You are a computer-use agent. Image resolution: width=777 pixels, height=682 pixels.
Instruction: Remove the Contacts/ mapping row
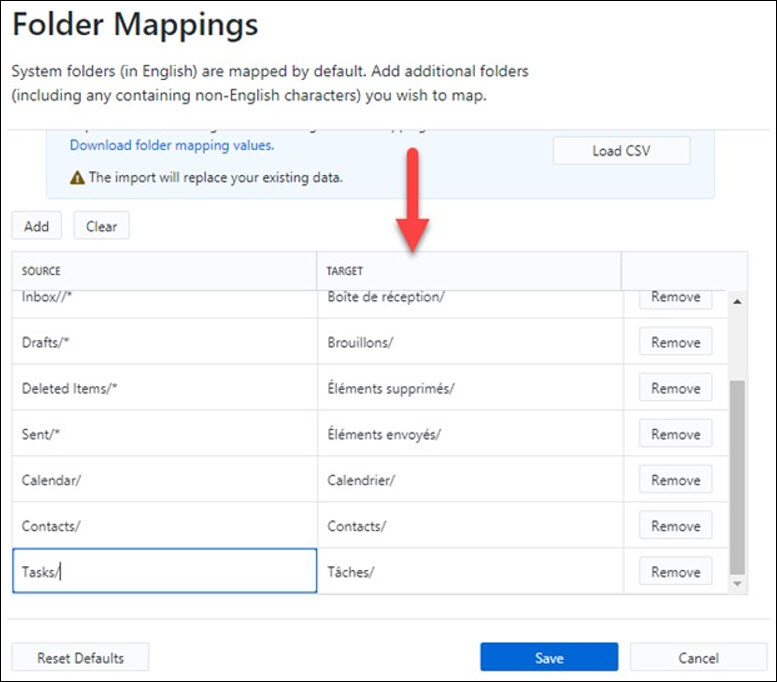coord(675,526)
